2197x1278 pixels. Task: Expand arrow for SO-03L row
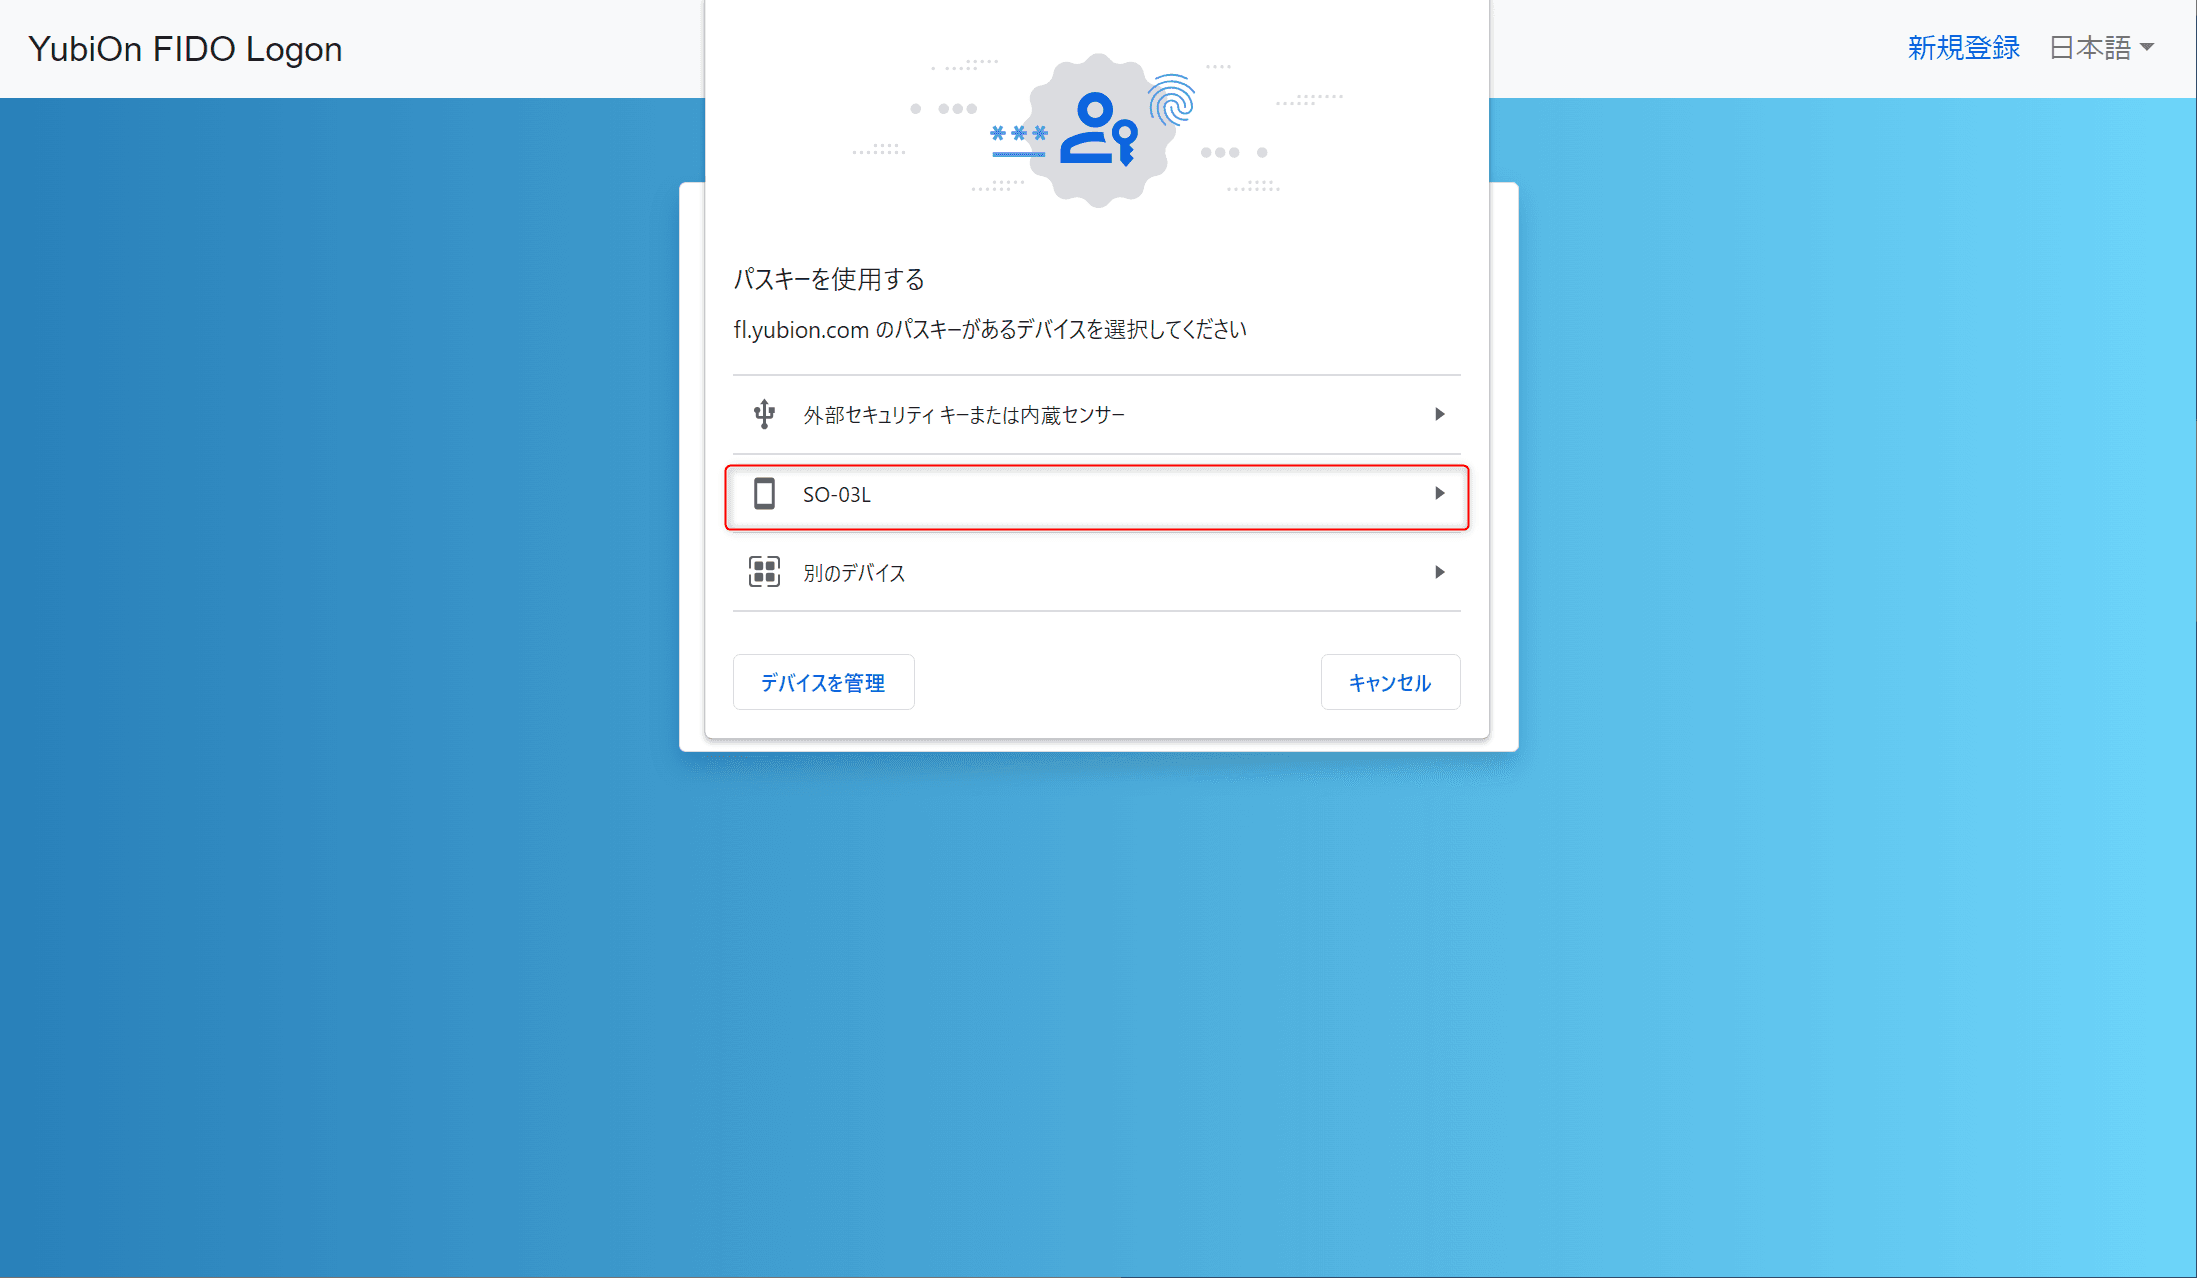pyautogui.click(x=1440, y=493)
